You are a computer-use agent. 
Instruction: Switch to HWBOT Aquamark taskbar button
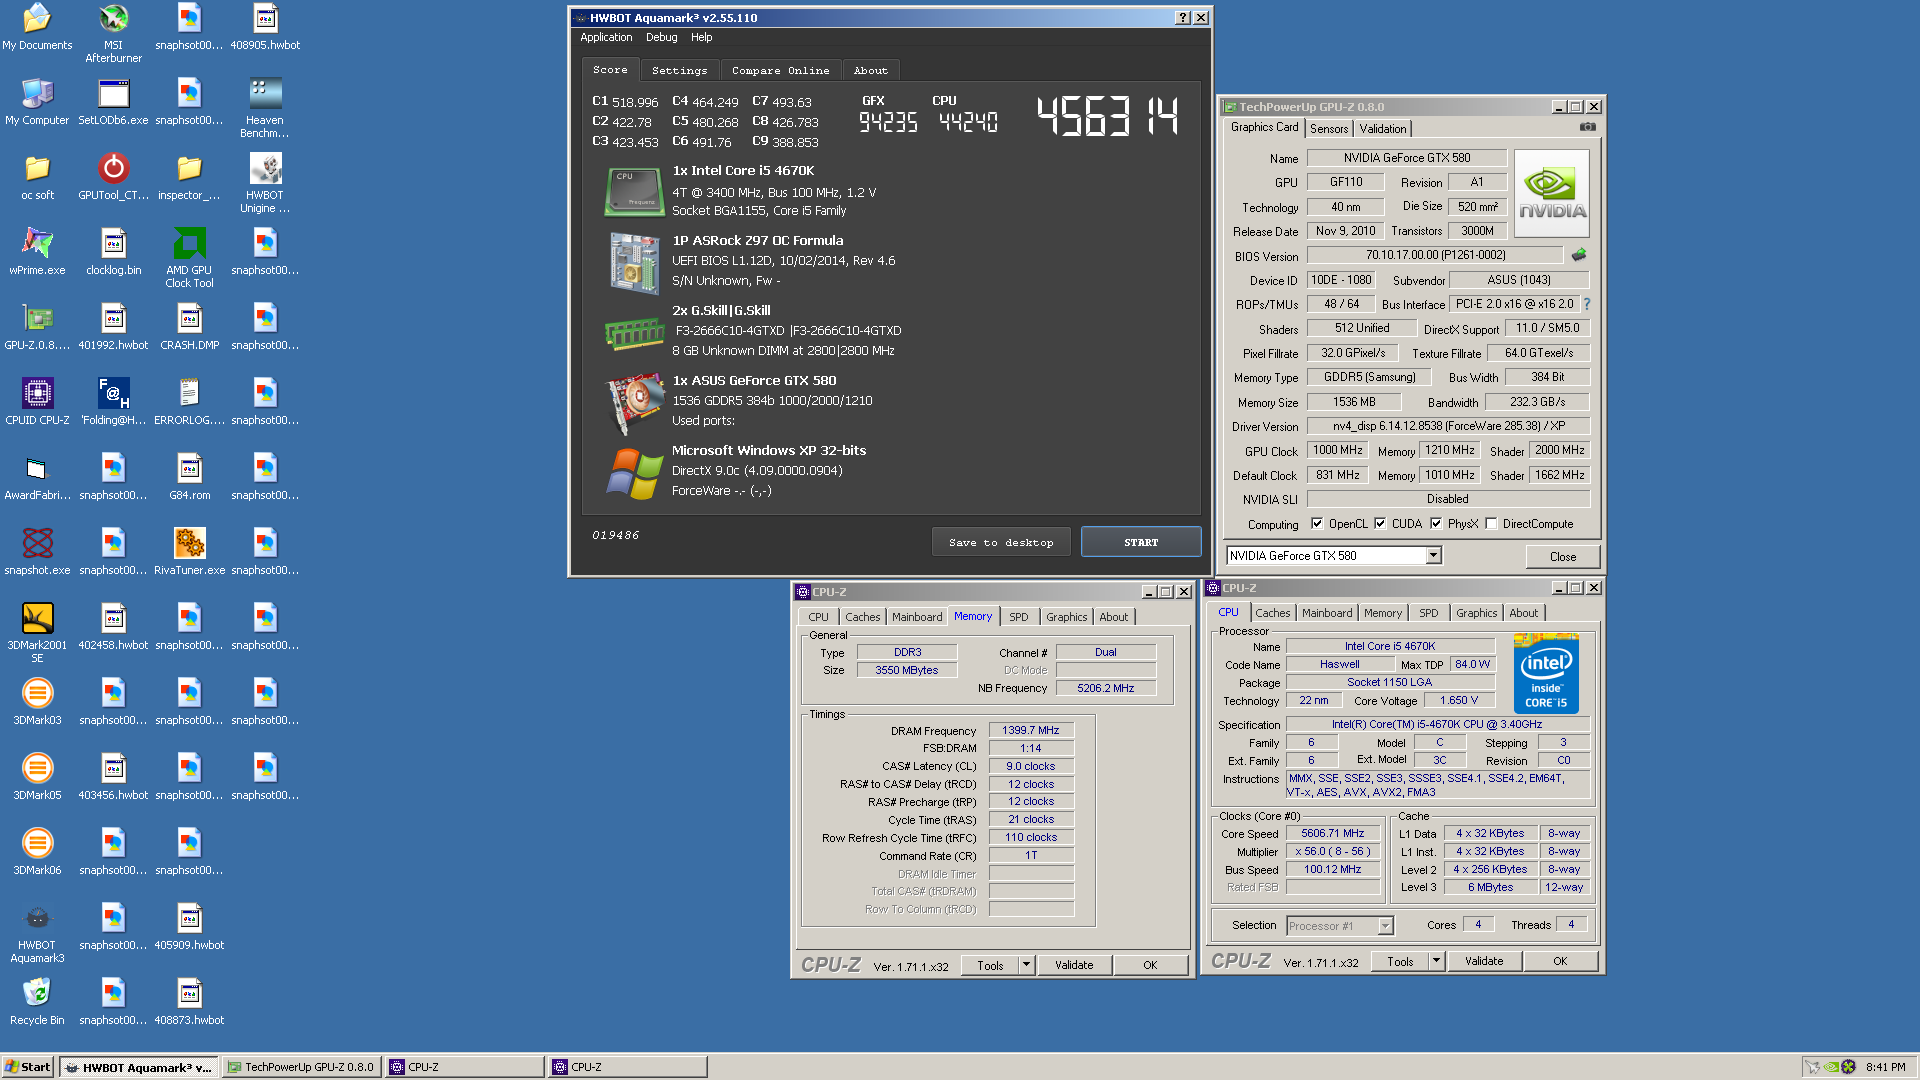coord(137,1067)
